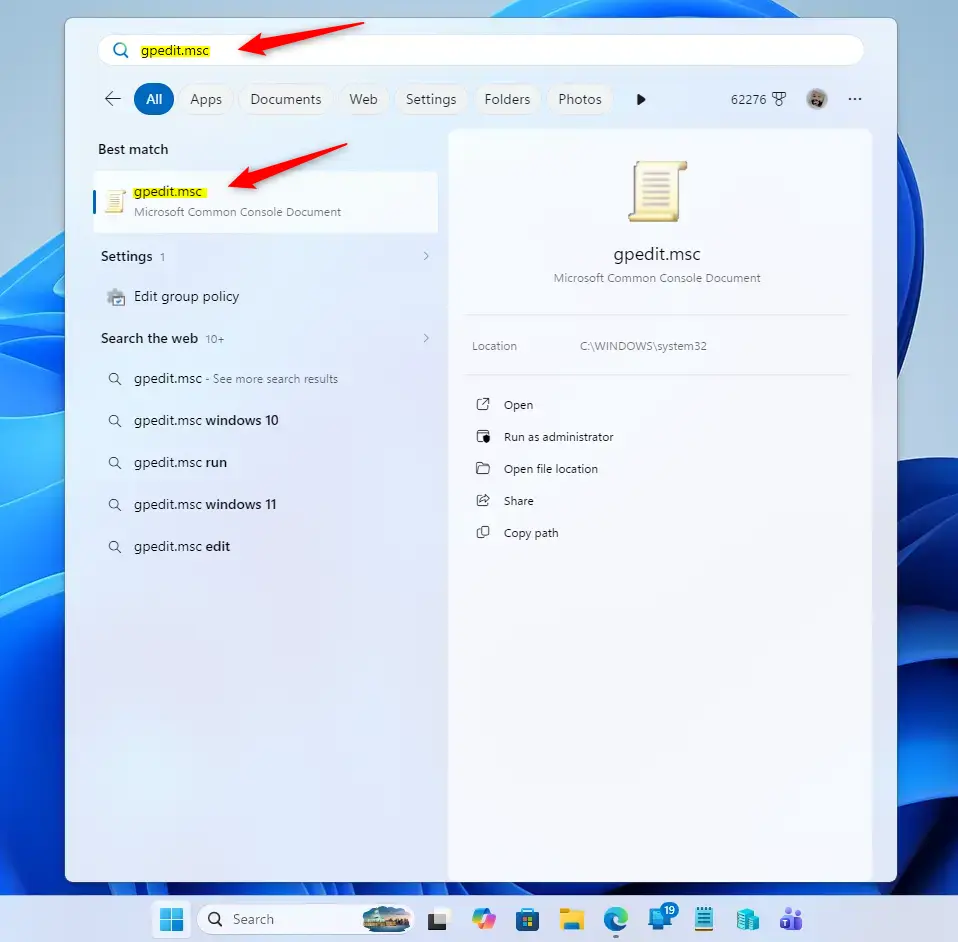This screenshot has width=958, height=942.
Task: Launch Copilot from the taskbar
Action: (483, 919)
